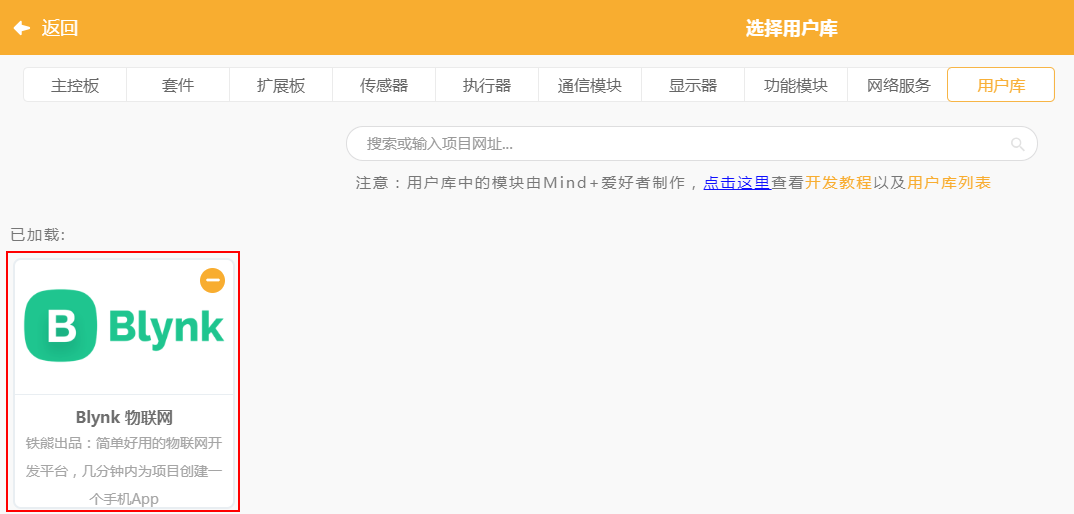1074x514 pixels.
Task: Click the Blynk card description text
Action: click(x=124, y=471)
